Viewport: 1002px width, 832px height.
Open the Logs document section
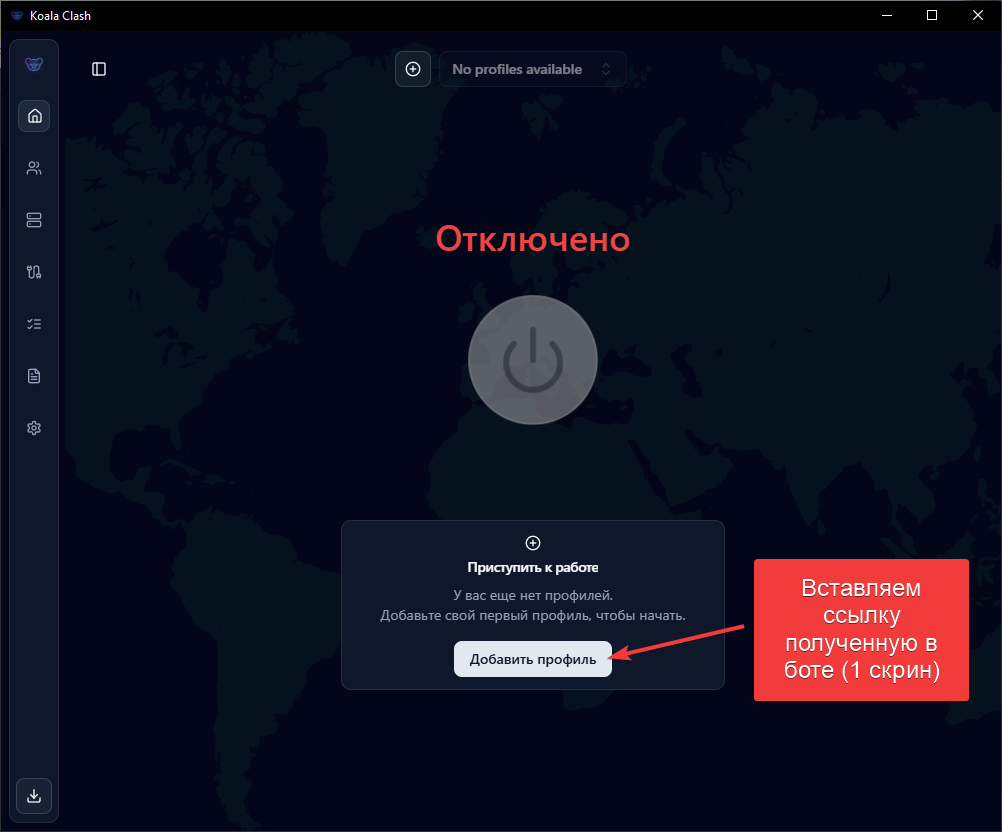click(33, 375)
